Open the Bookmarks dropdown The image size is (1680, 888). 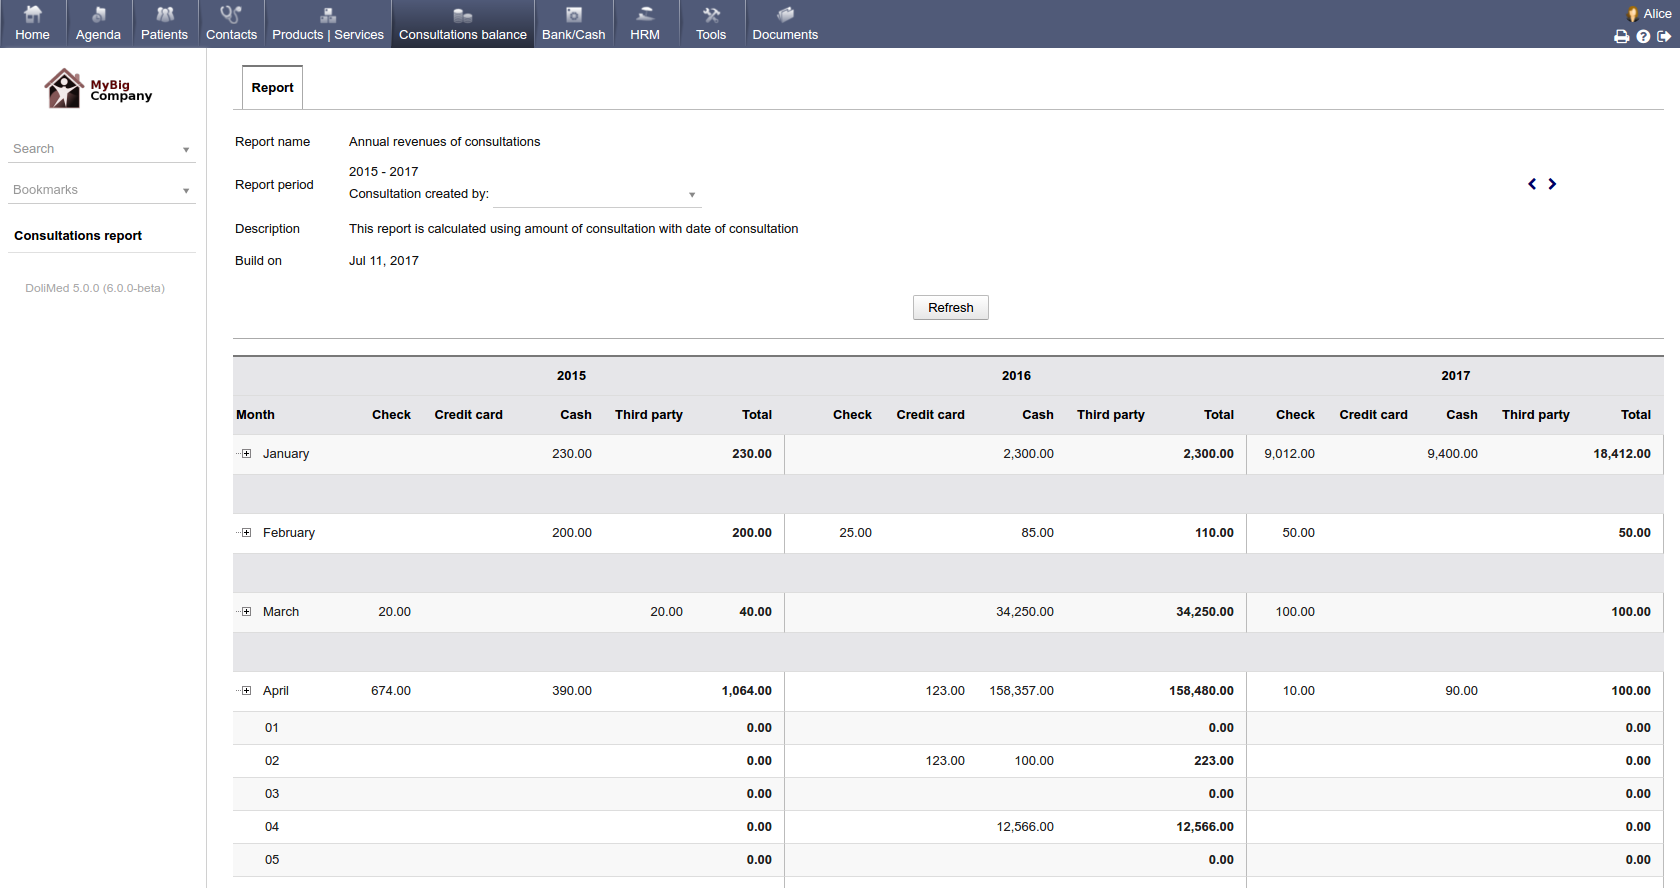pos(101,190)
